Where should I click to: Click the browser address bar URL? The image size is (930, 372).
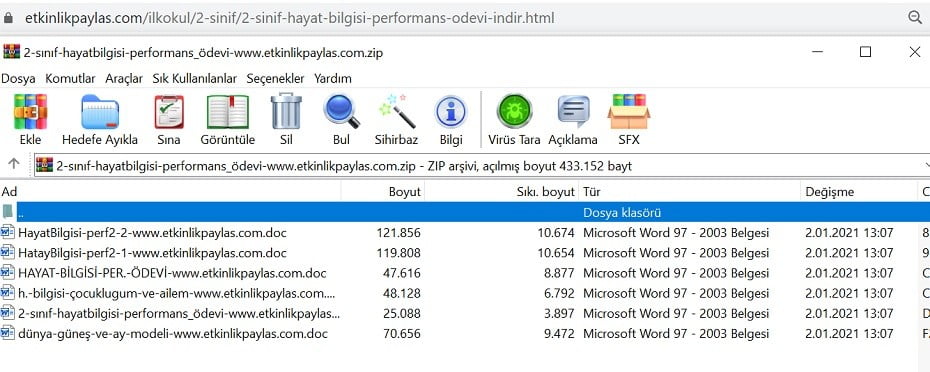(289, 18)
